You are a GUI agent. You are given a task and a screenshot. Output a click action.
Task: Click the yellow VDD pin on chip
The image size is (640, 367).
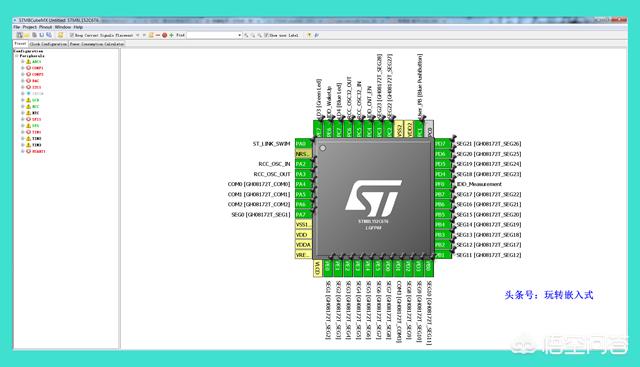(x=303, y=235)
